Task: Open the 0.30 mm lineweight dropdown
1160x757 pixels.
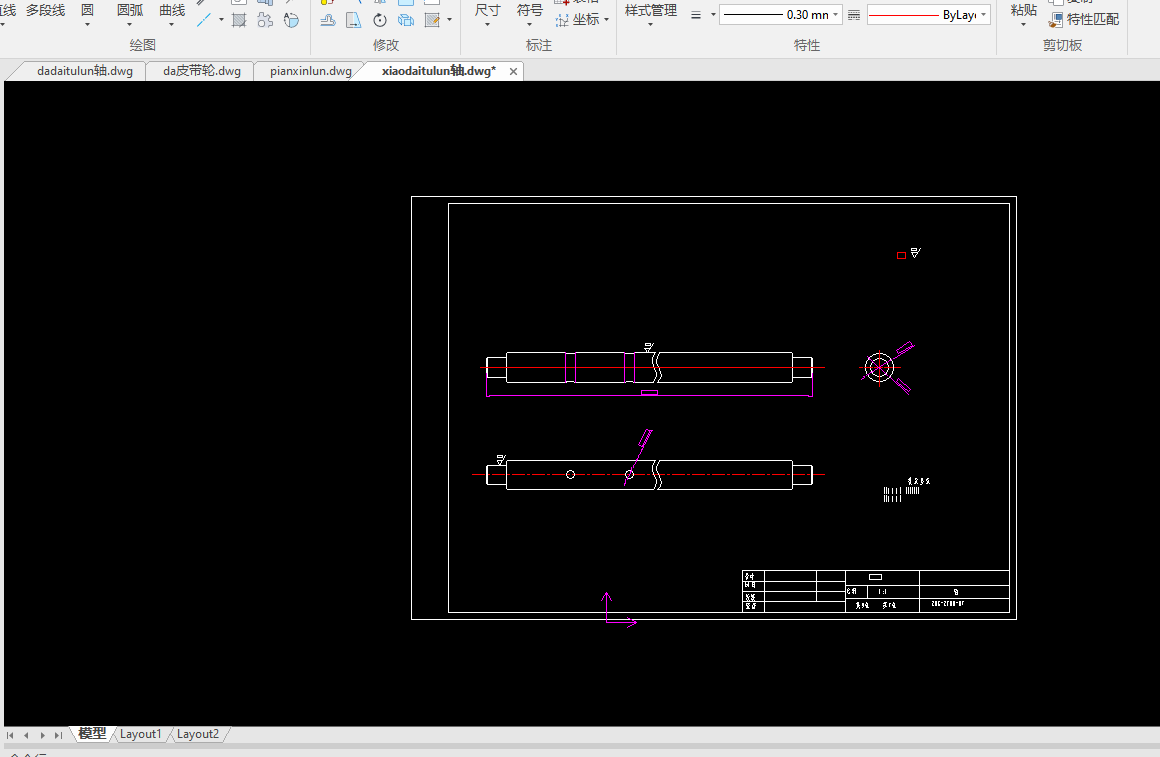Action: tap(836, 15)
